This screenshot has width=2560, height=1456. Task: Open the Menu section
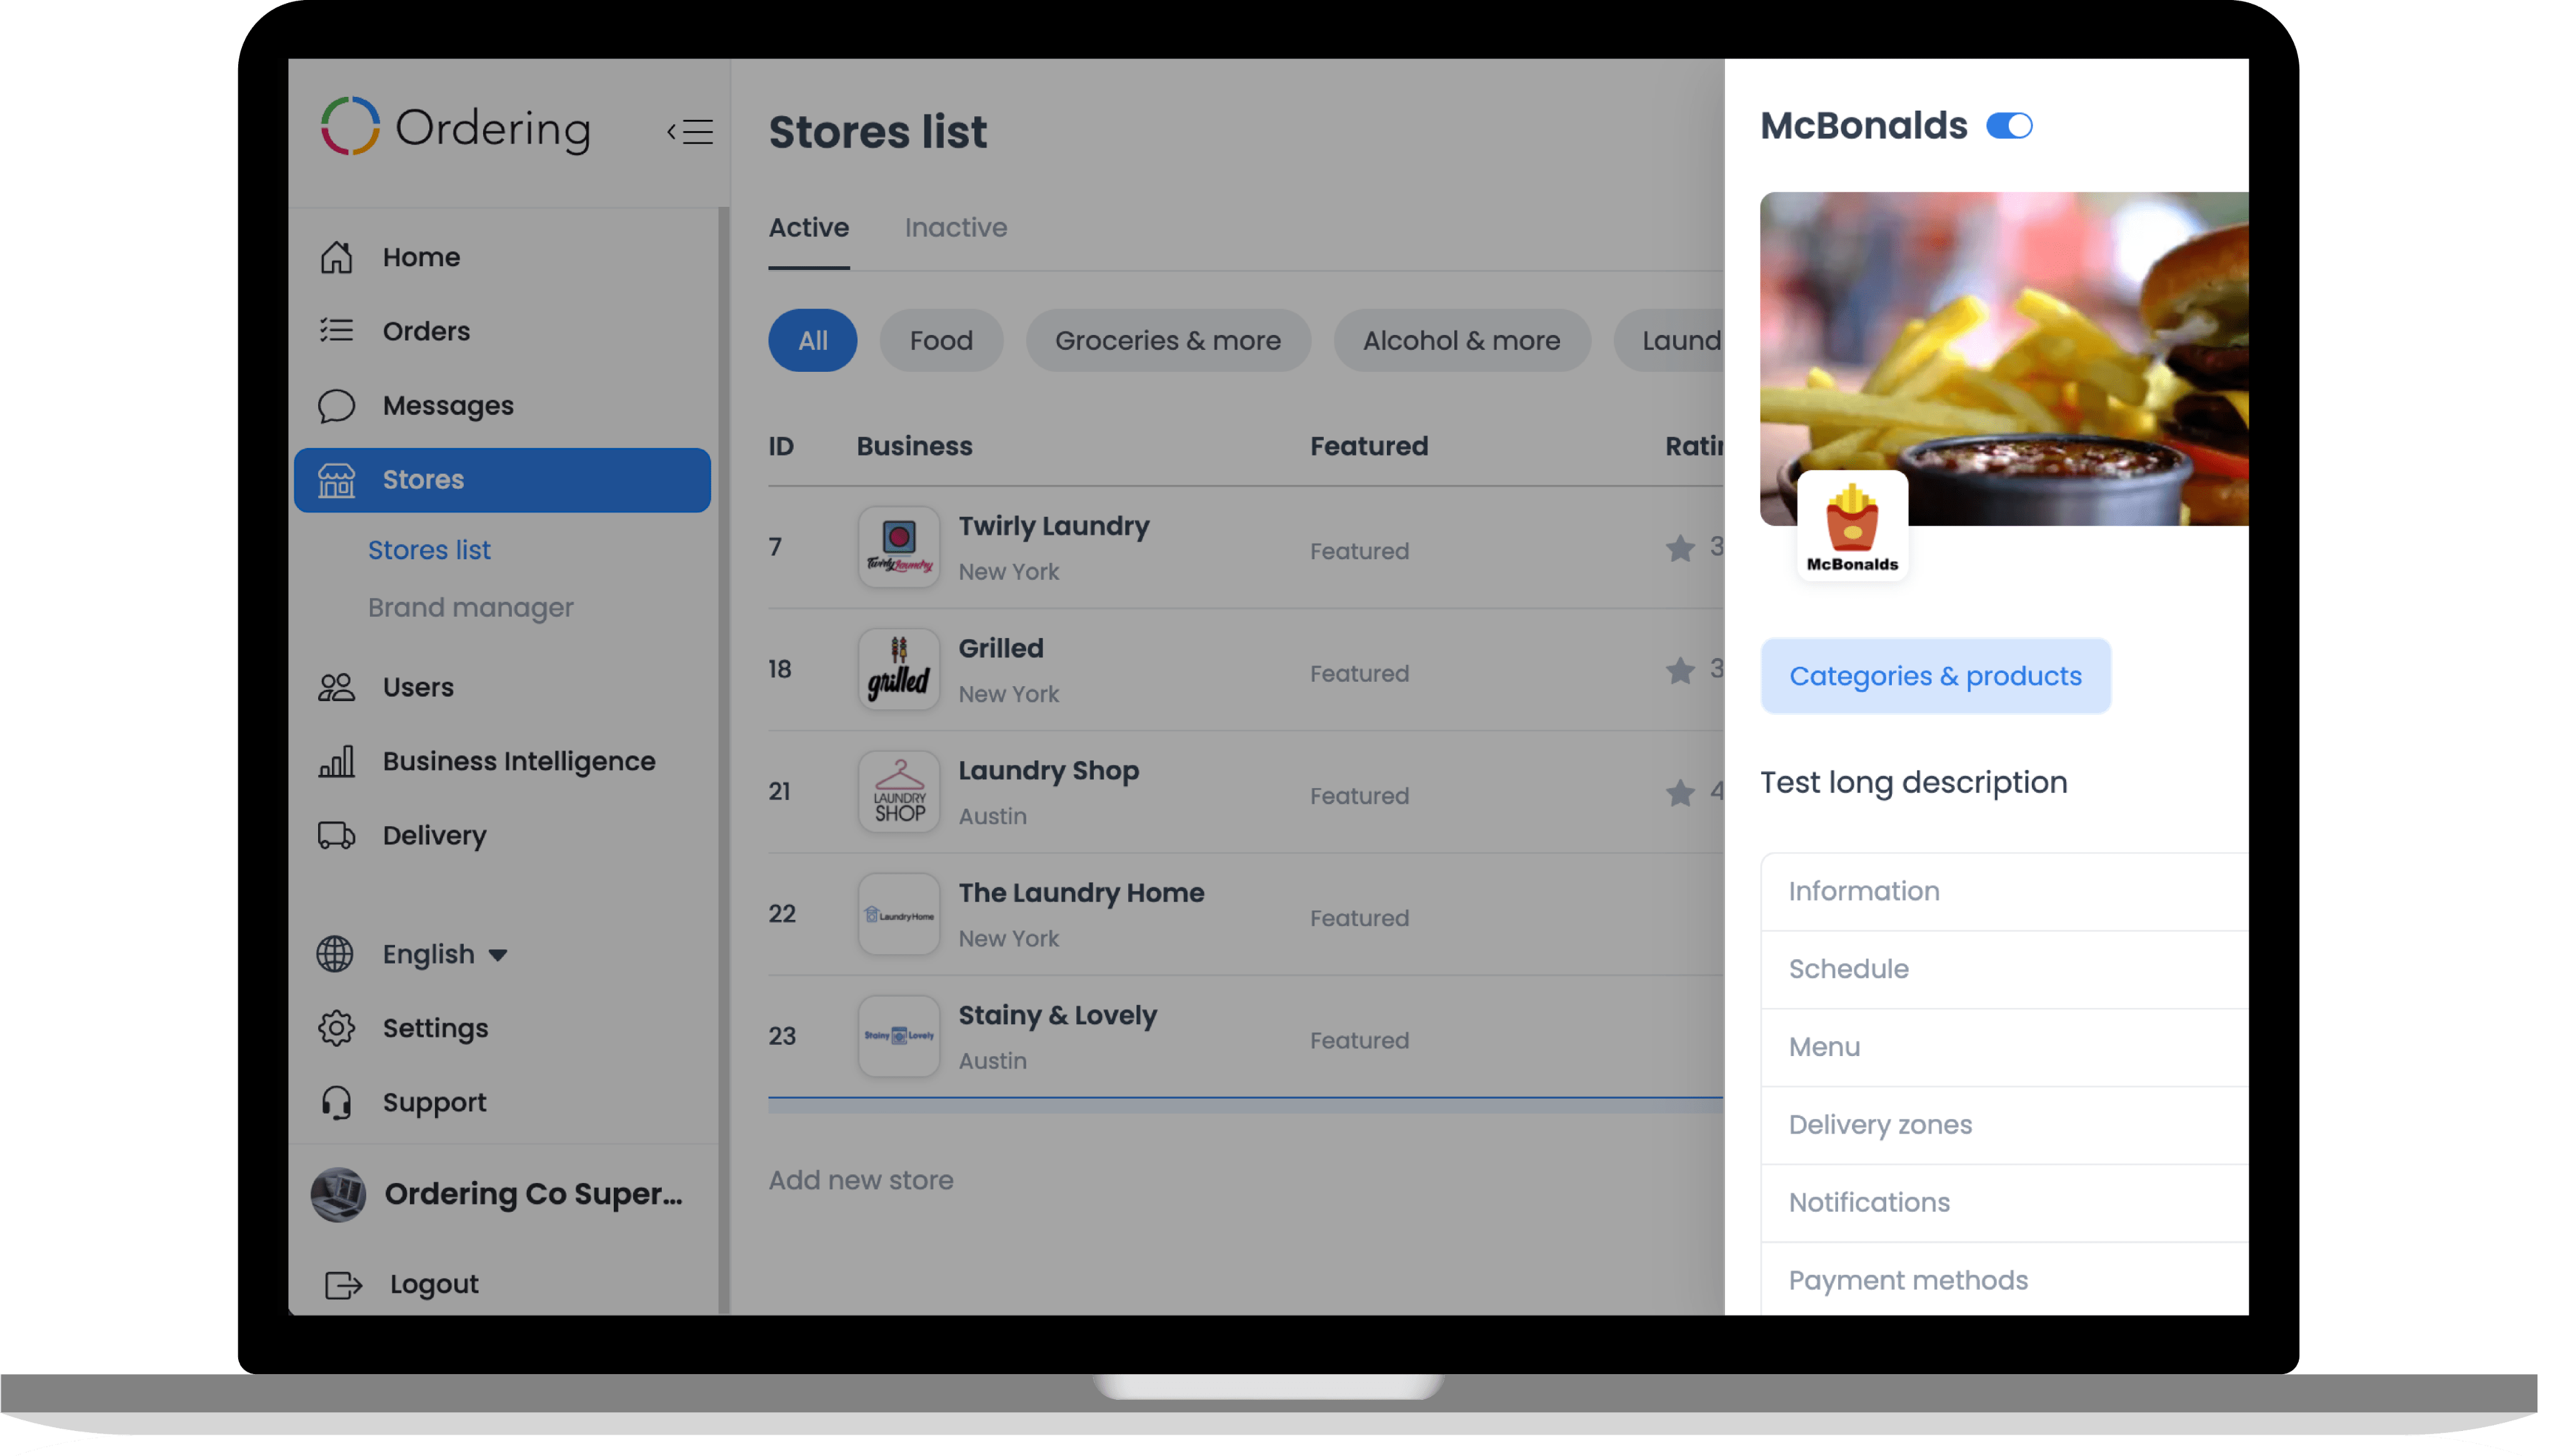pyautogui.click(x=2004, y=1047)
